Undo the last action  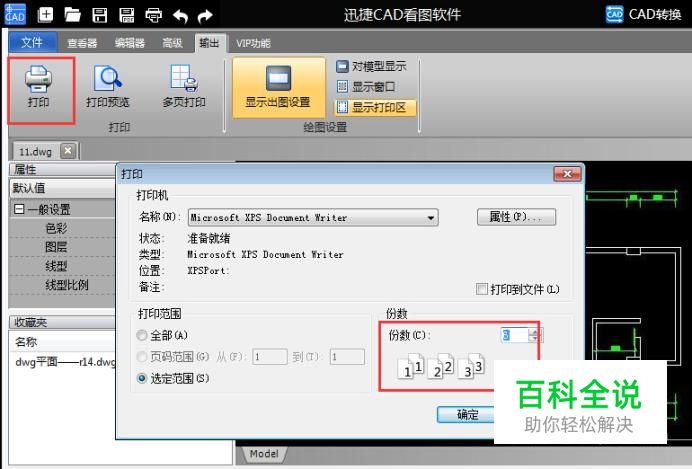tap(180, 16)
